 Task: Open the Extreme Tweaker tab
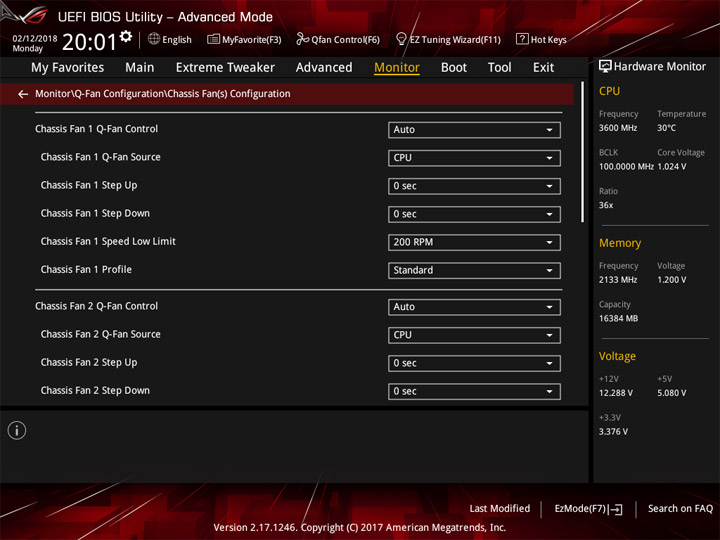[x=225, y=68]
